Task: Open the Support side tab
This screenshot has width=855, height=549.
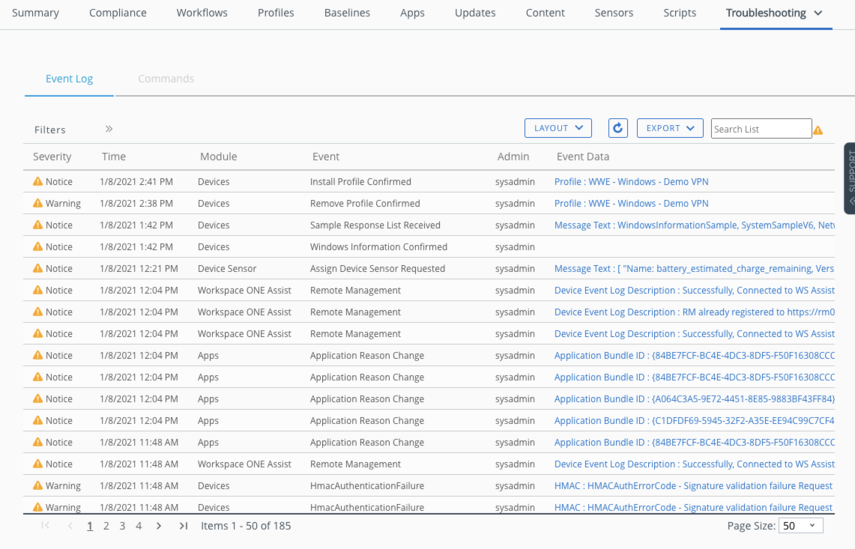Action: point(849,178)
